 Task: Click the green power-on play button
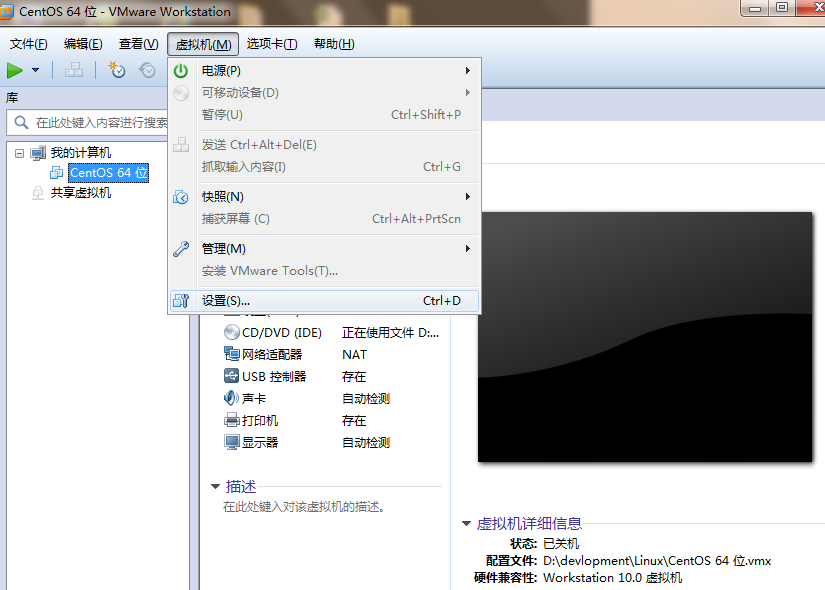click(15, 70)
